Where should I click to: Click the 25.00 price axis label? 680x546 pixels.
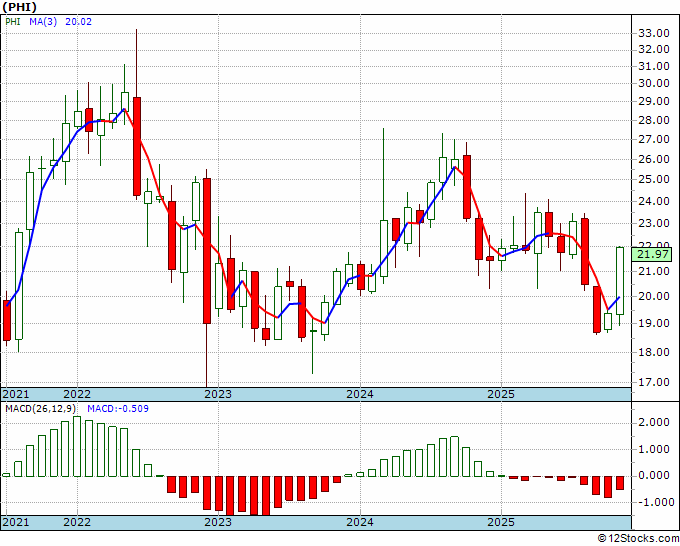[654, 179]
